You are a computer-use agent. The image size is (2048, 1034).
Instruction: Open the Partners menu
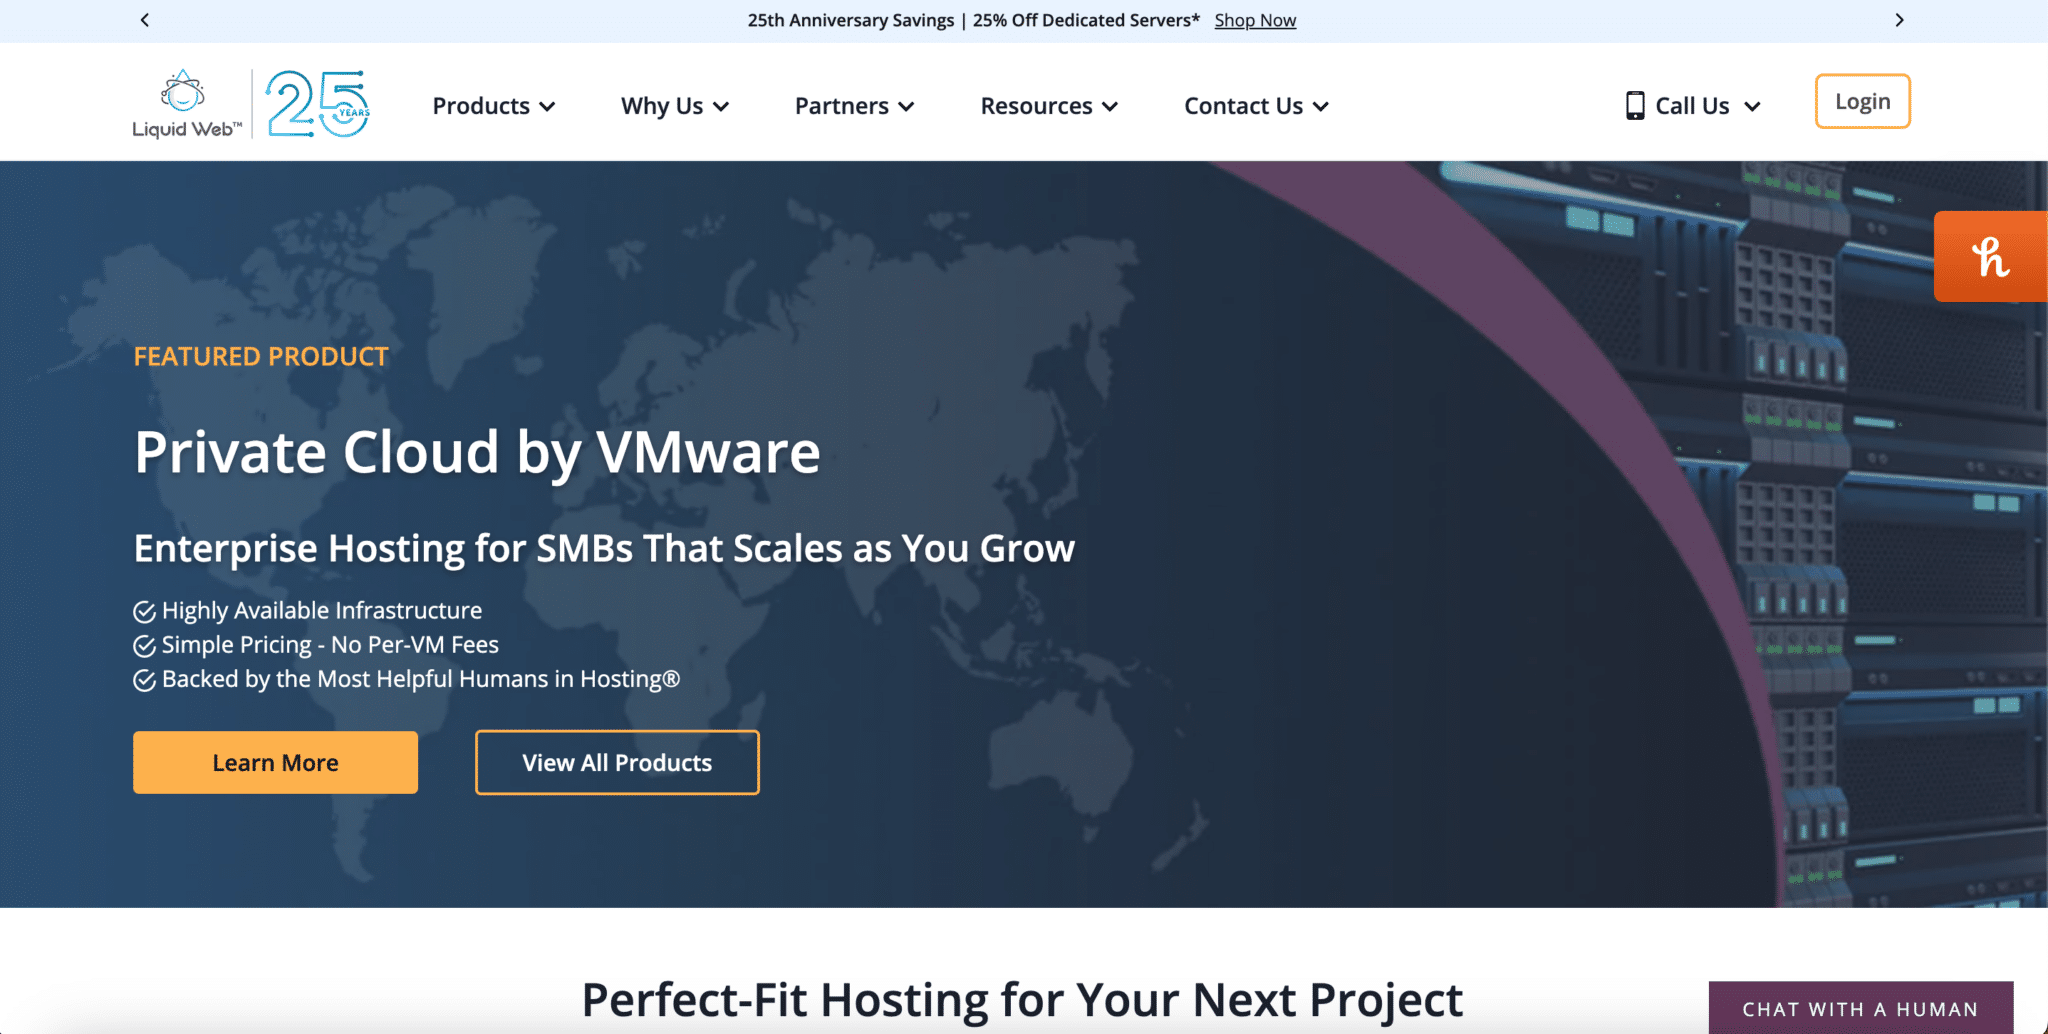(854, 105)
